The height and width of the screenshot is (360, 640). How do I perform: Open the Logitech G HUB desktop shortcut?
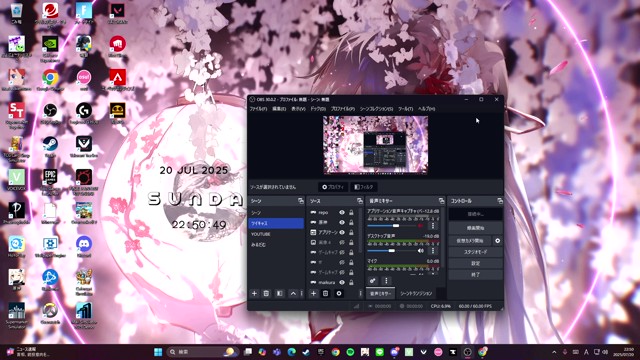[84, 113]
